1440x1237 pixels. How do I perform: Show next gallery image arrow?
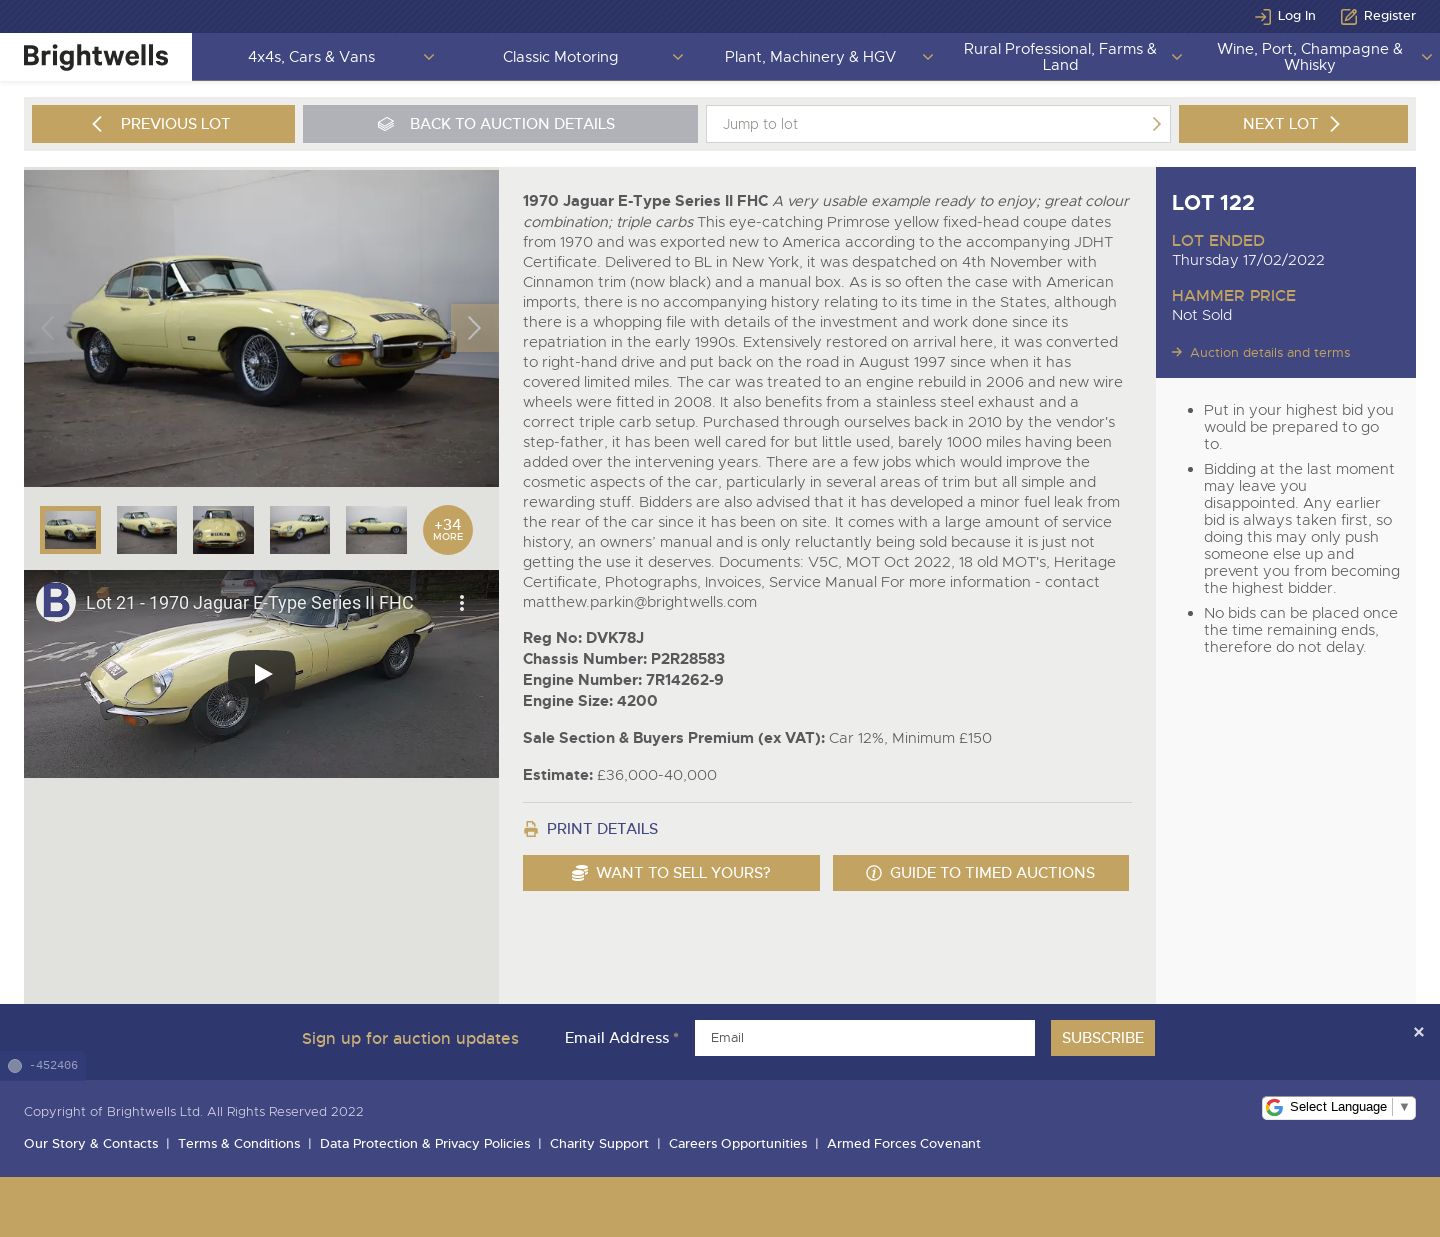(474, 328)
